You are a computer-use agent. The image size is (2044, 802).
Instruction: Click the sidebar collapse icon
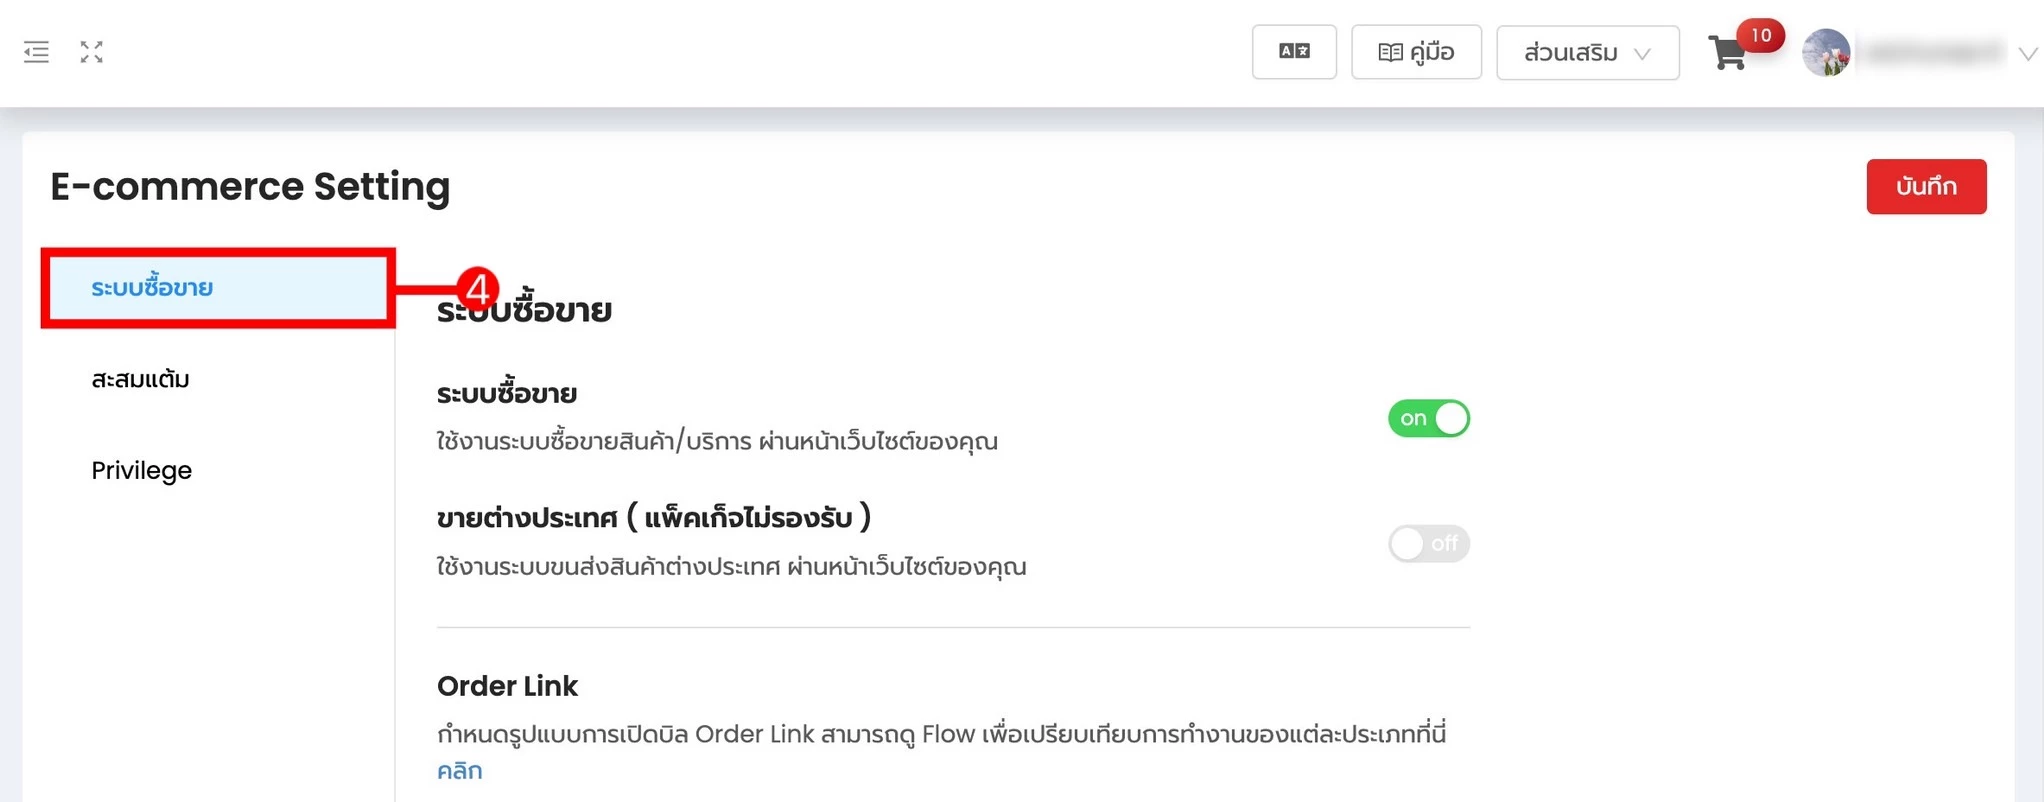[36, 51]
